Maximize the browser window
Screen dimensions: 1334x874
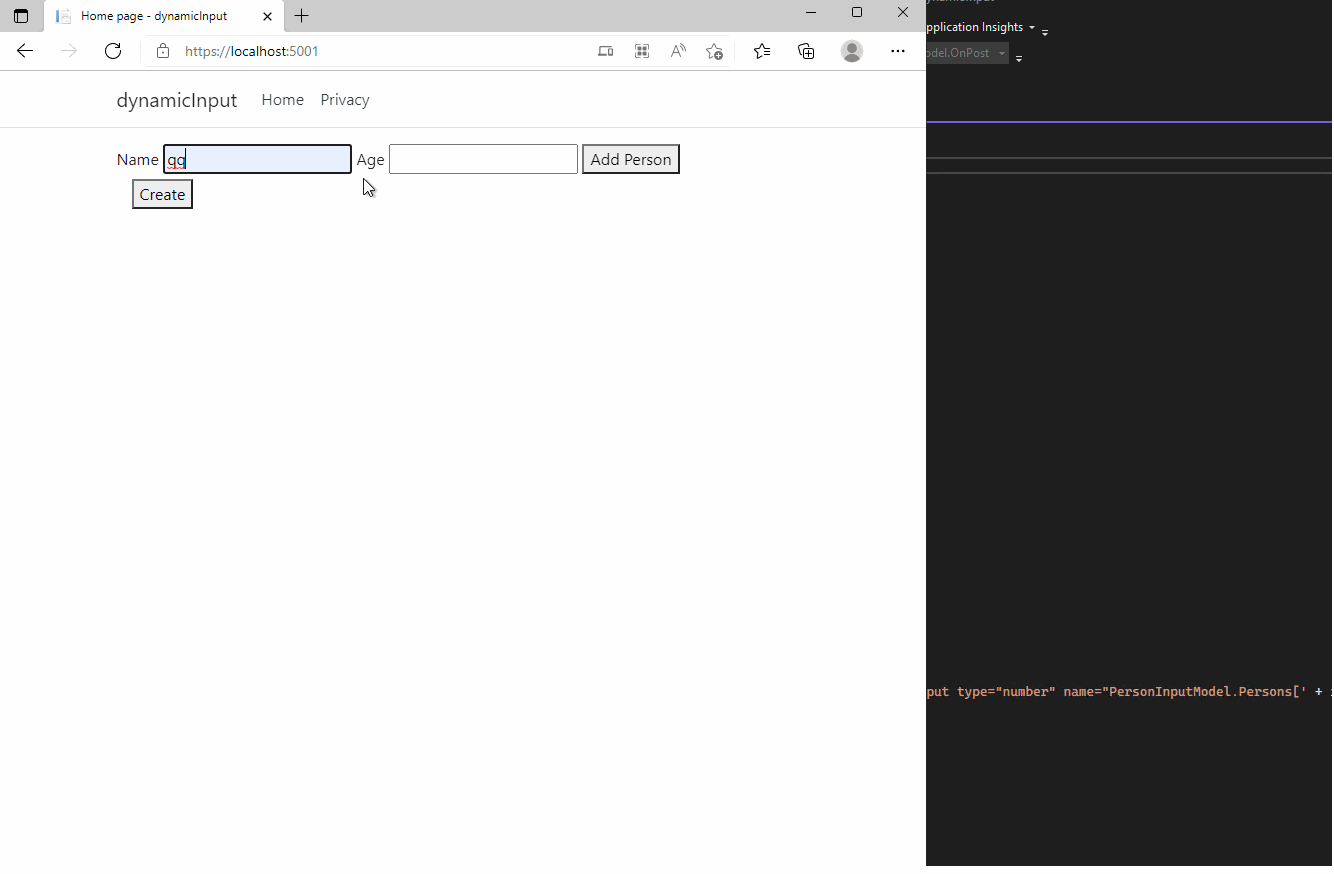(x=857, y=13)
